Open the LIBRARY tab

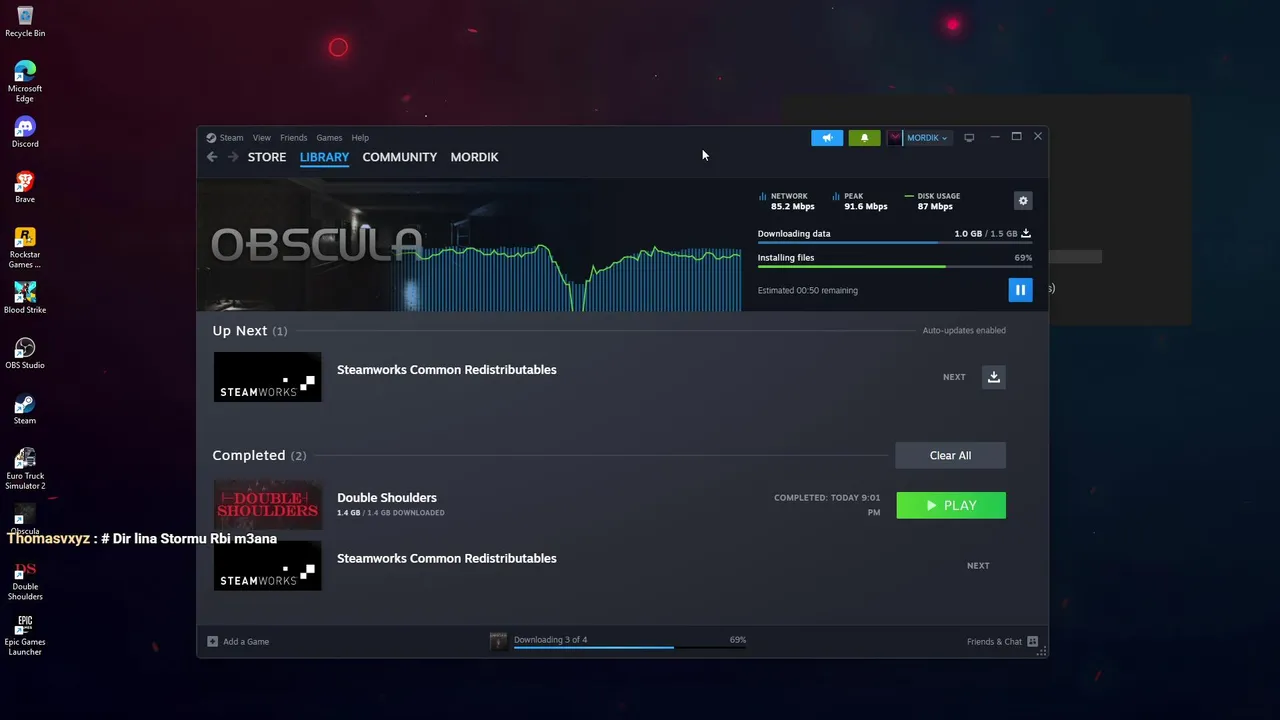click(x=324, y=157)
